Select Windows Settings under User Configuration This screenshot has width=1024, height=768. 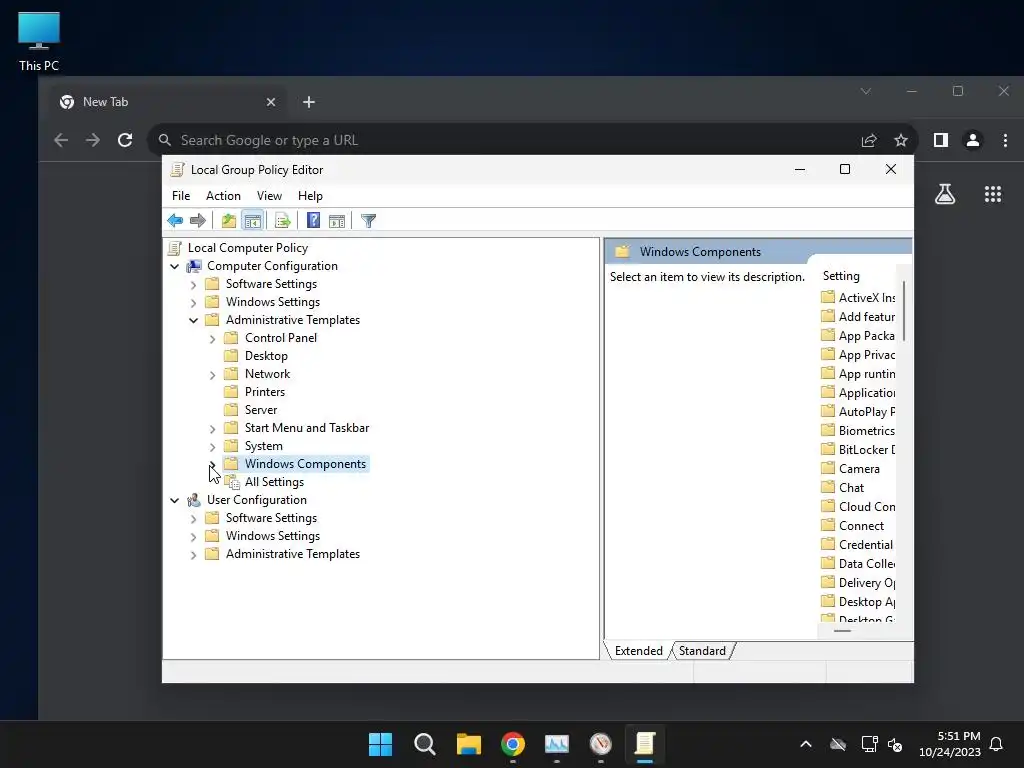click(272, 536)
